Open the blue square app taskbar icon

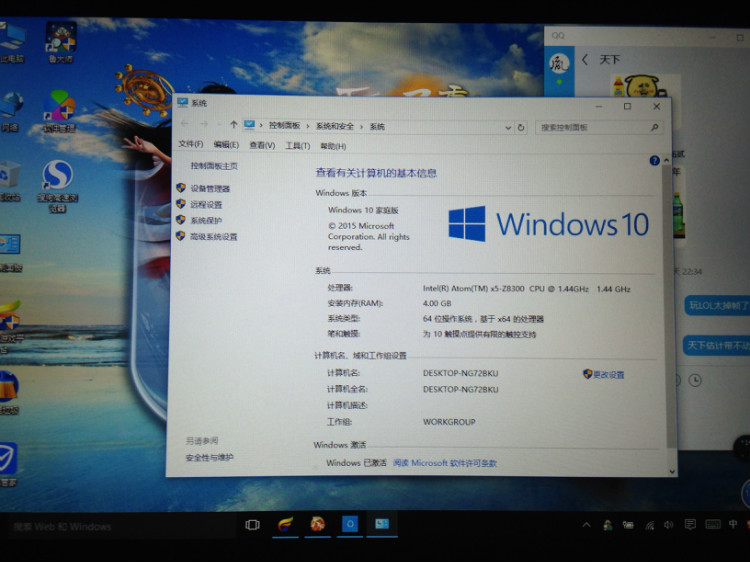pyautogui.click(x=350, y=524)
